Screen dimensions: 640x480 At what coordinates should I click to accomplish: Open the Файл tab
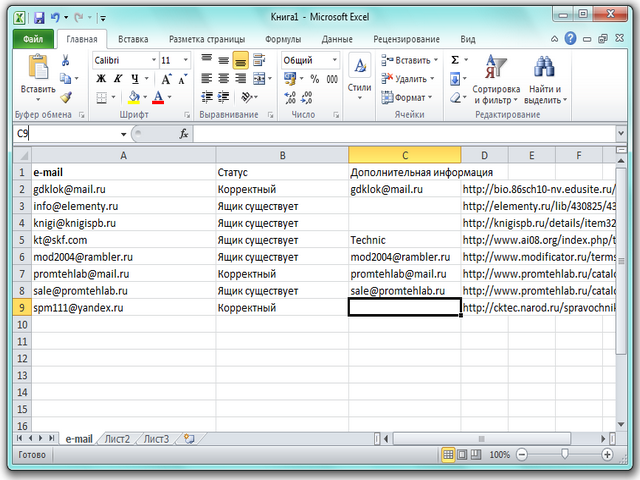tap(33, 39)
